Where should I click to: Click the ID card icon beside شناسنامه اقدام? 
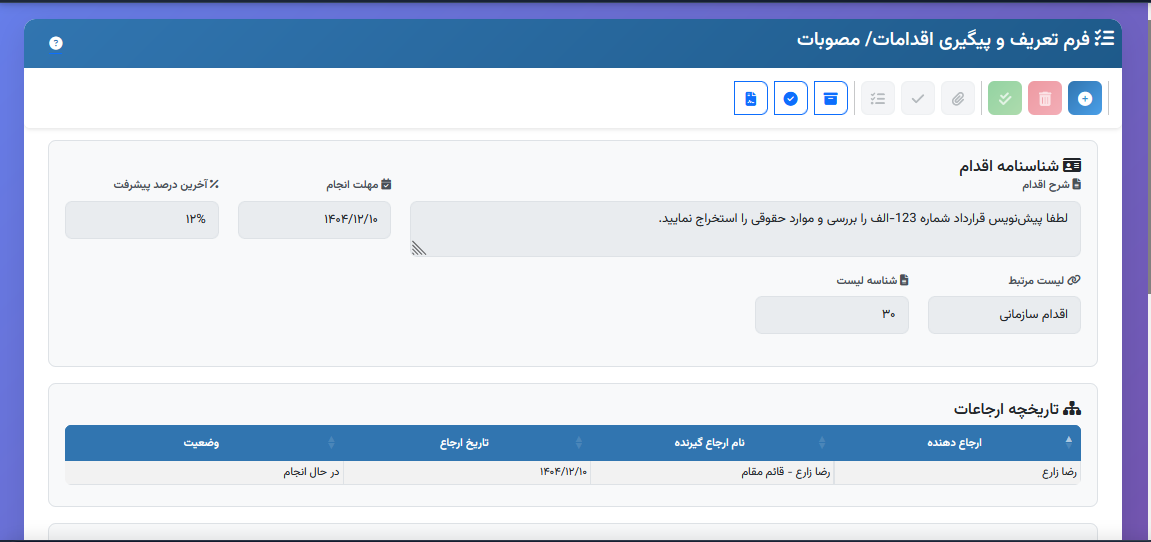click(1073, 165)
